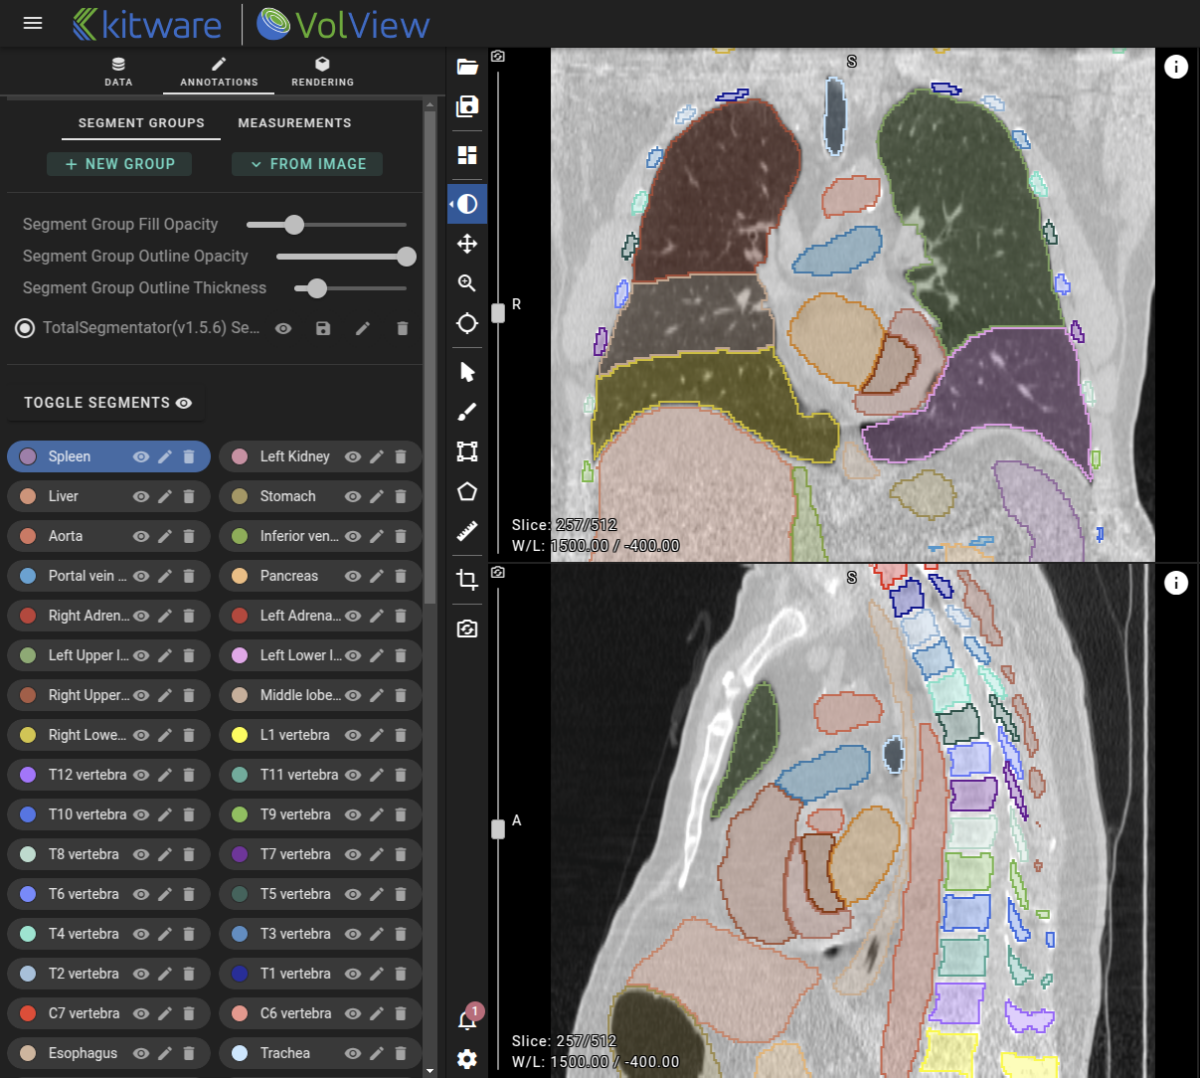1200x1078 pixels.
Task: Create a new segment group with NEW GROUP
Action: coord(119,164)
